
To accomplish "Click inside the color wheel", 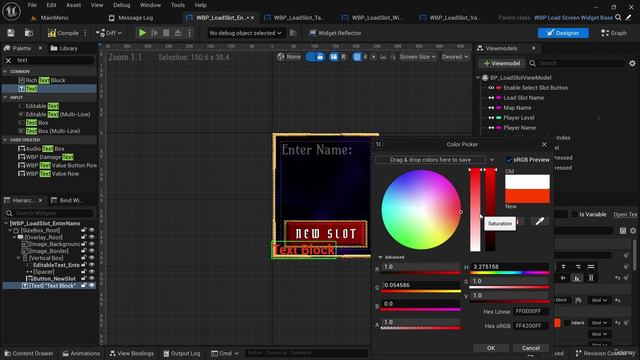I will click(x=421, y=210).
